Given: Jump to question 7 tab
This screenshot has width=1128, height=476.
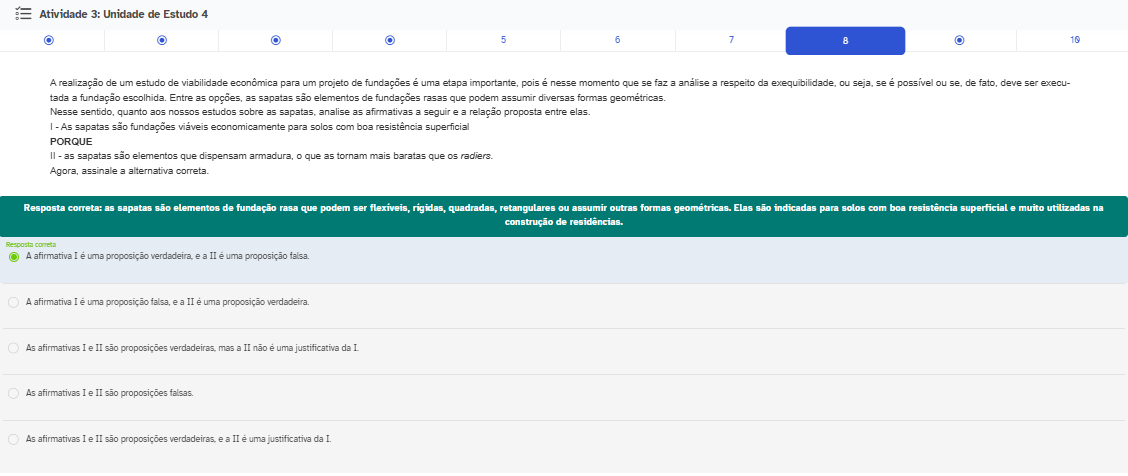Looking at the screenshot, I should (731, 40).
